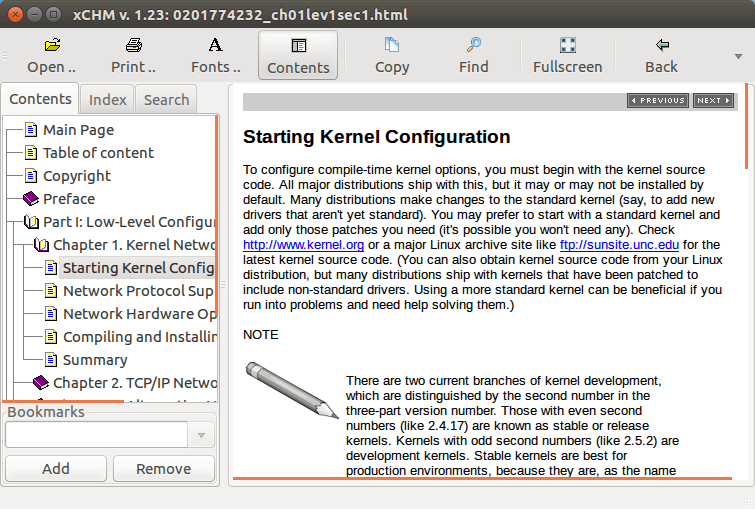Image resolution: width=755 pixels, height=509 pixels.
Task: Click the Add bookmark button
Action: tap(56, 468)
